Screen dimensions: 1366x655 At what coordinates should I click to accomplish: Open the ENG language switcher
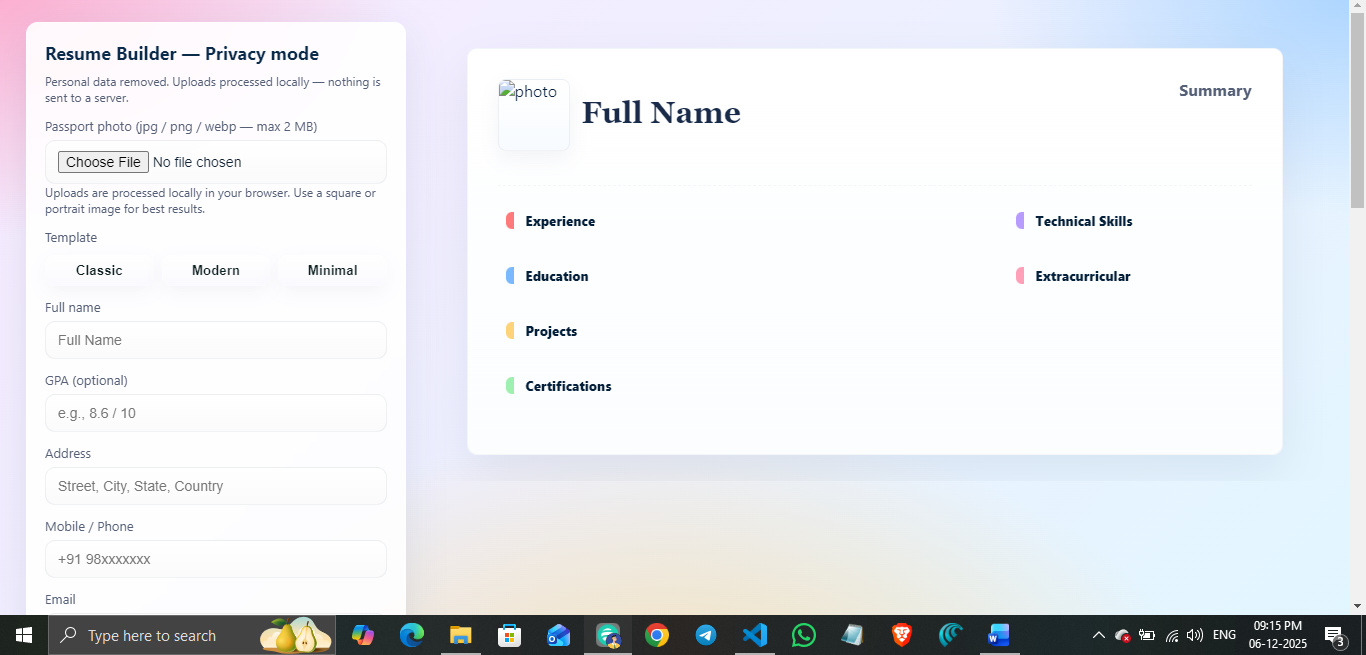pos(1224,635)
